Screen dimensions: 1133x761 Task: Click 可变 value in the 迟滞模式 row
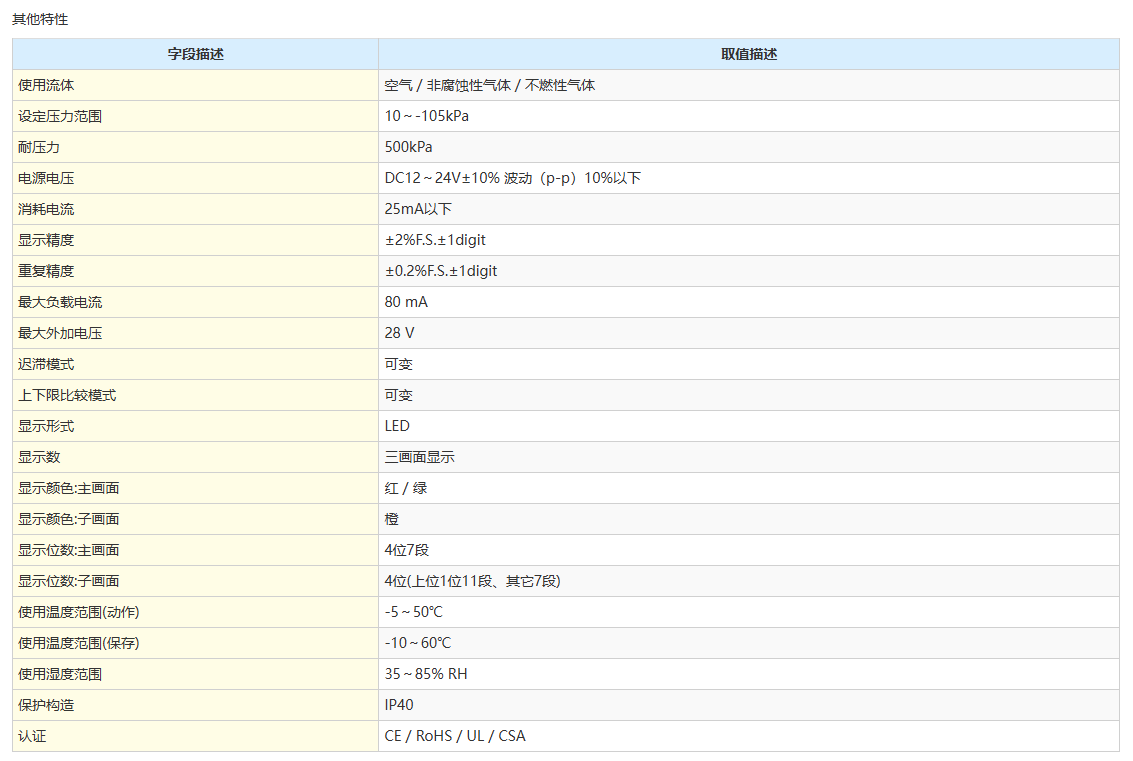pos(399,364)
